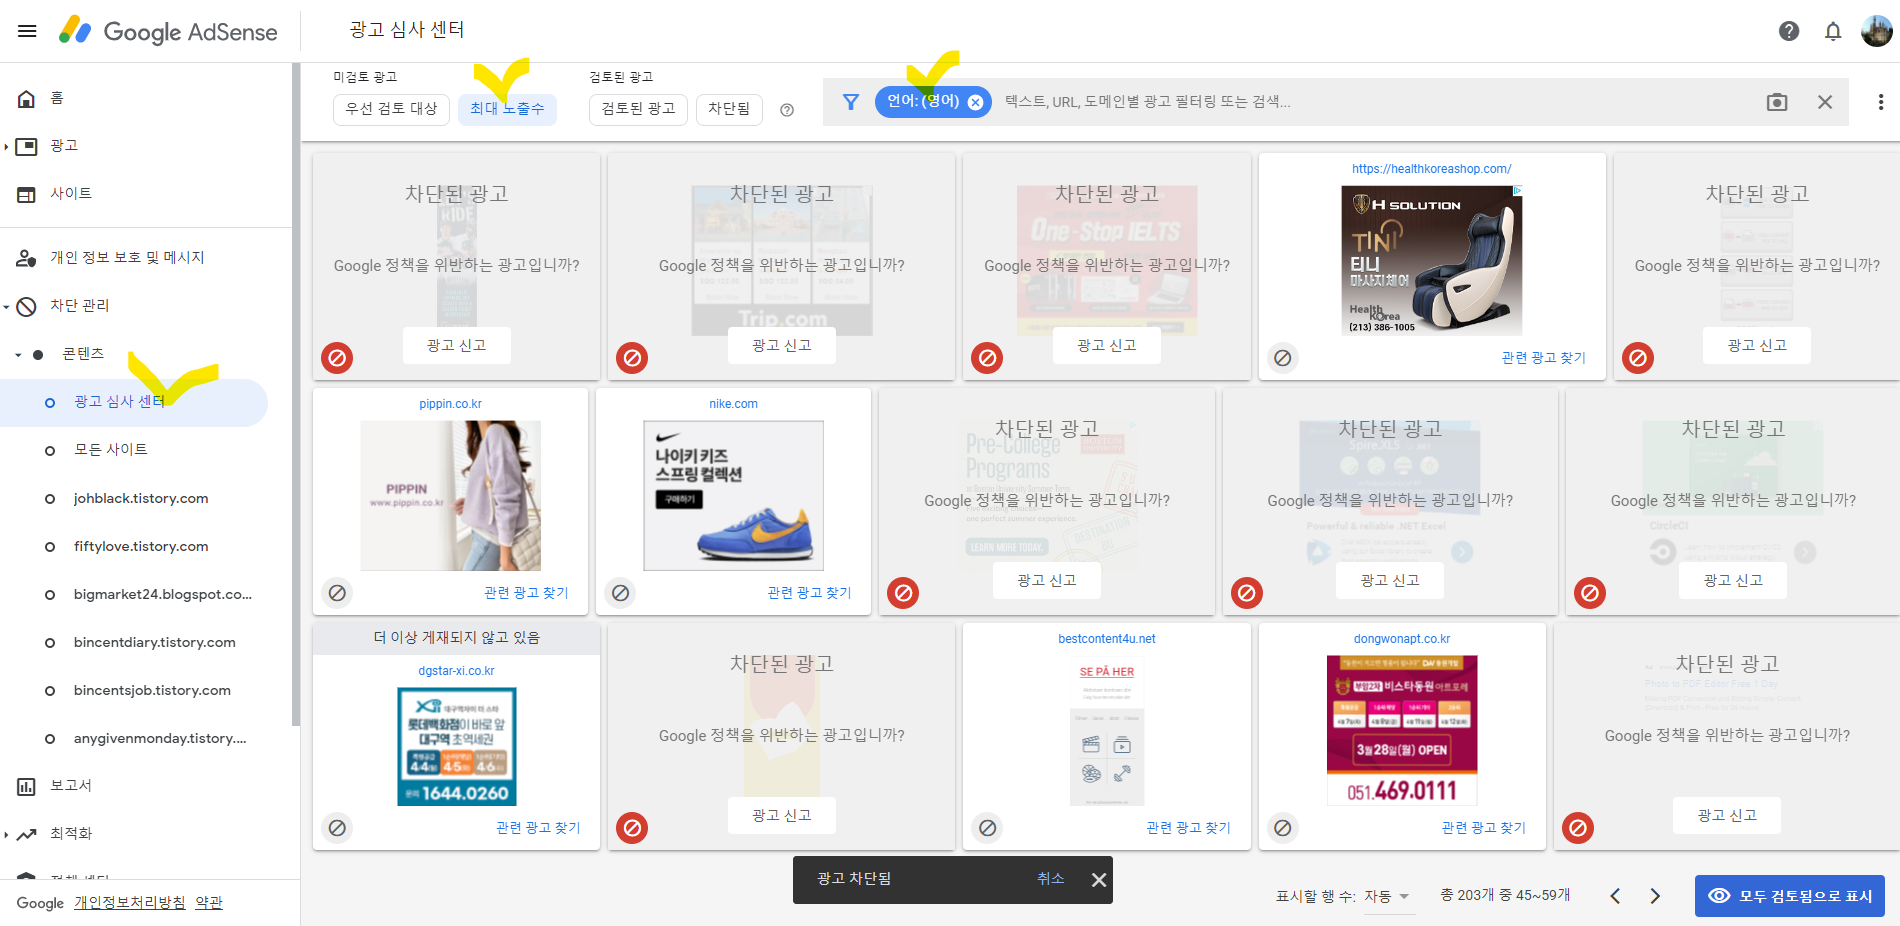Click the camera image search icon
1900x926 pixels.
click(x=1777, y=102)
